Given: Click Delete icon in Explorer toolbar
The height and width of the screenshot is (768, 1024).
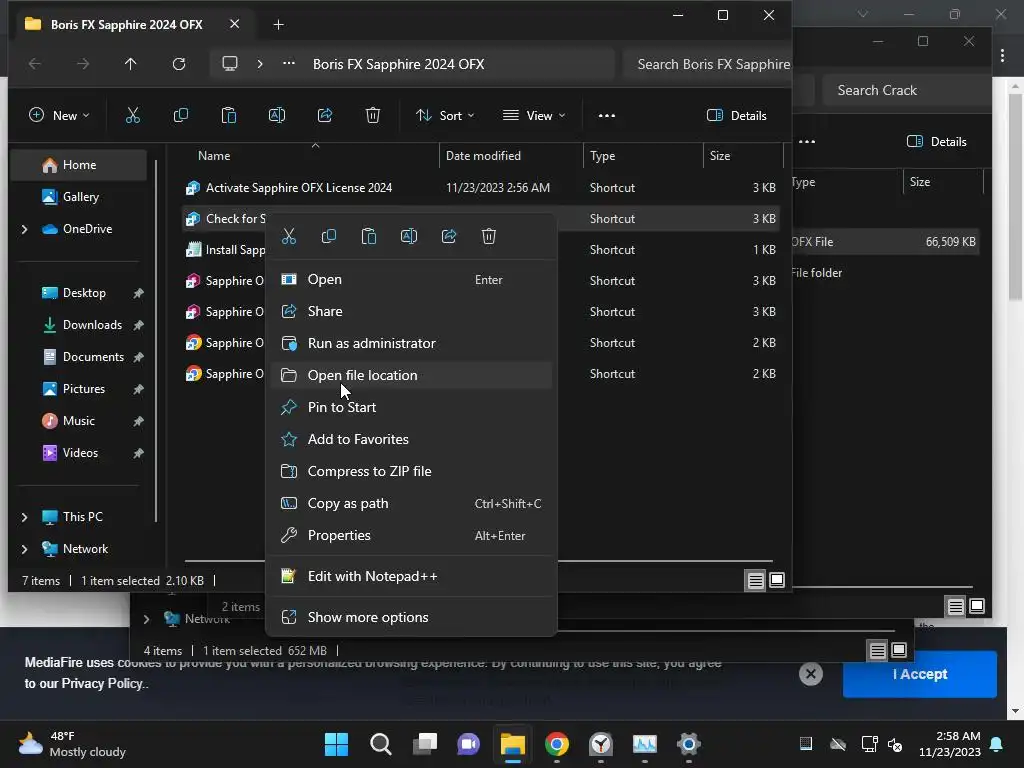Looking at the screenshot, I should (373, 116).
